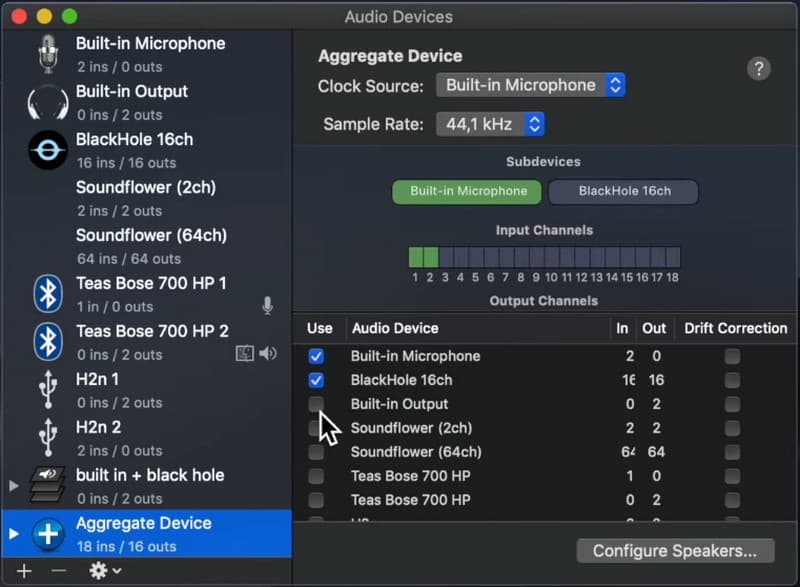Image resolution: width=800 pixels, height=587 pixels.
Task: Pick the Teas Bose 700 HP 2 Bluetooth icon
Action: [x=48, y=342]
